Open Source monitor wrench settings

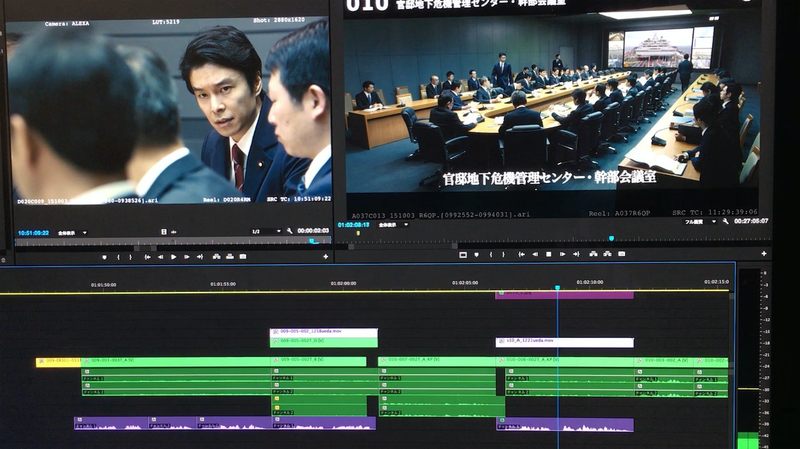[289, 231]
